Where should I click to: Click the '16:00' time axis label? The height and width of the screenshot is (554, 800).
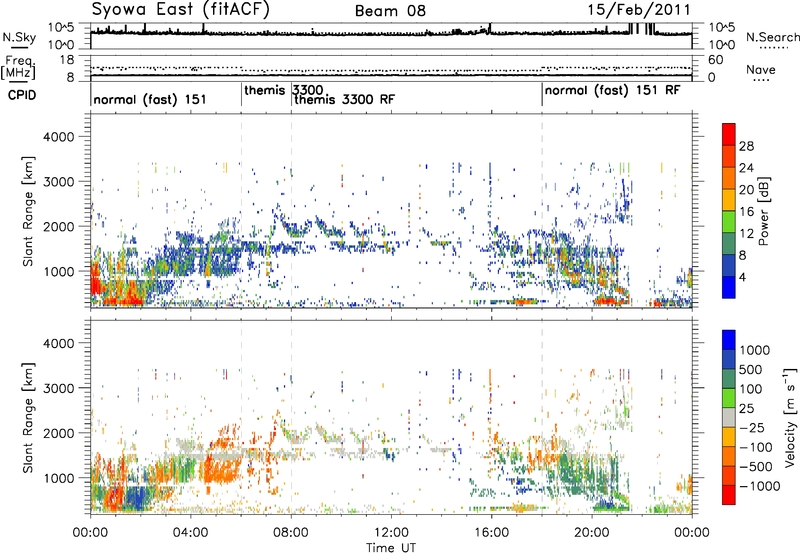click(x=491, y=533)
